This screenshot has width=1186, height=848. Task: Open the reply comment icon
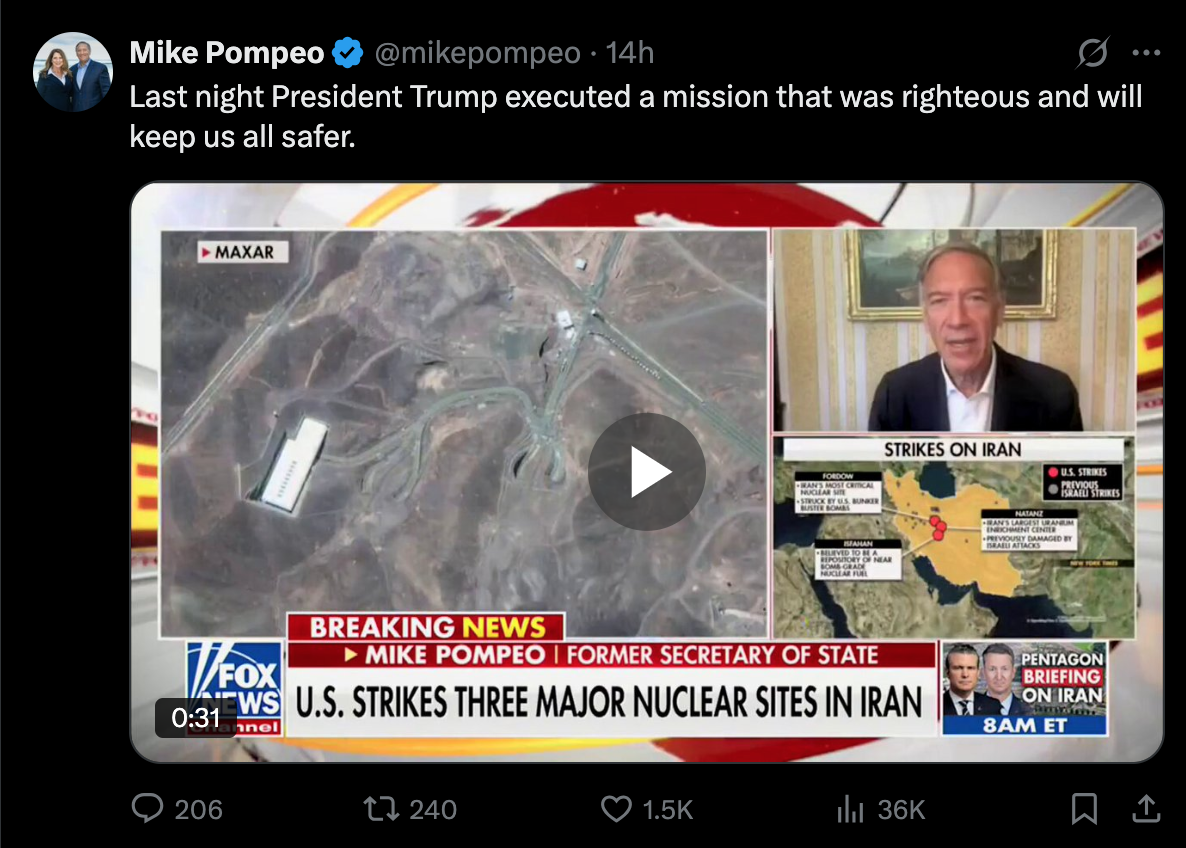pyautogui.click(x=147, y=809)
